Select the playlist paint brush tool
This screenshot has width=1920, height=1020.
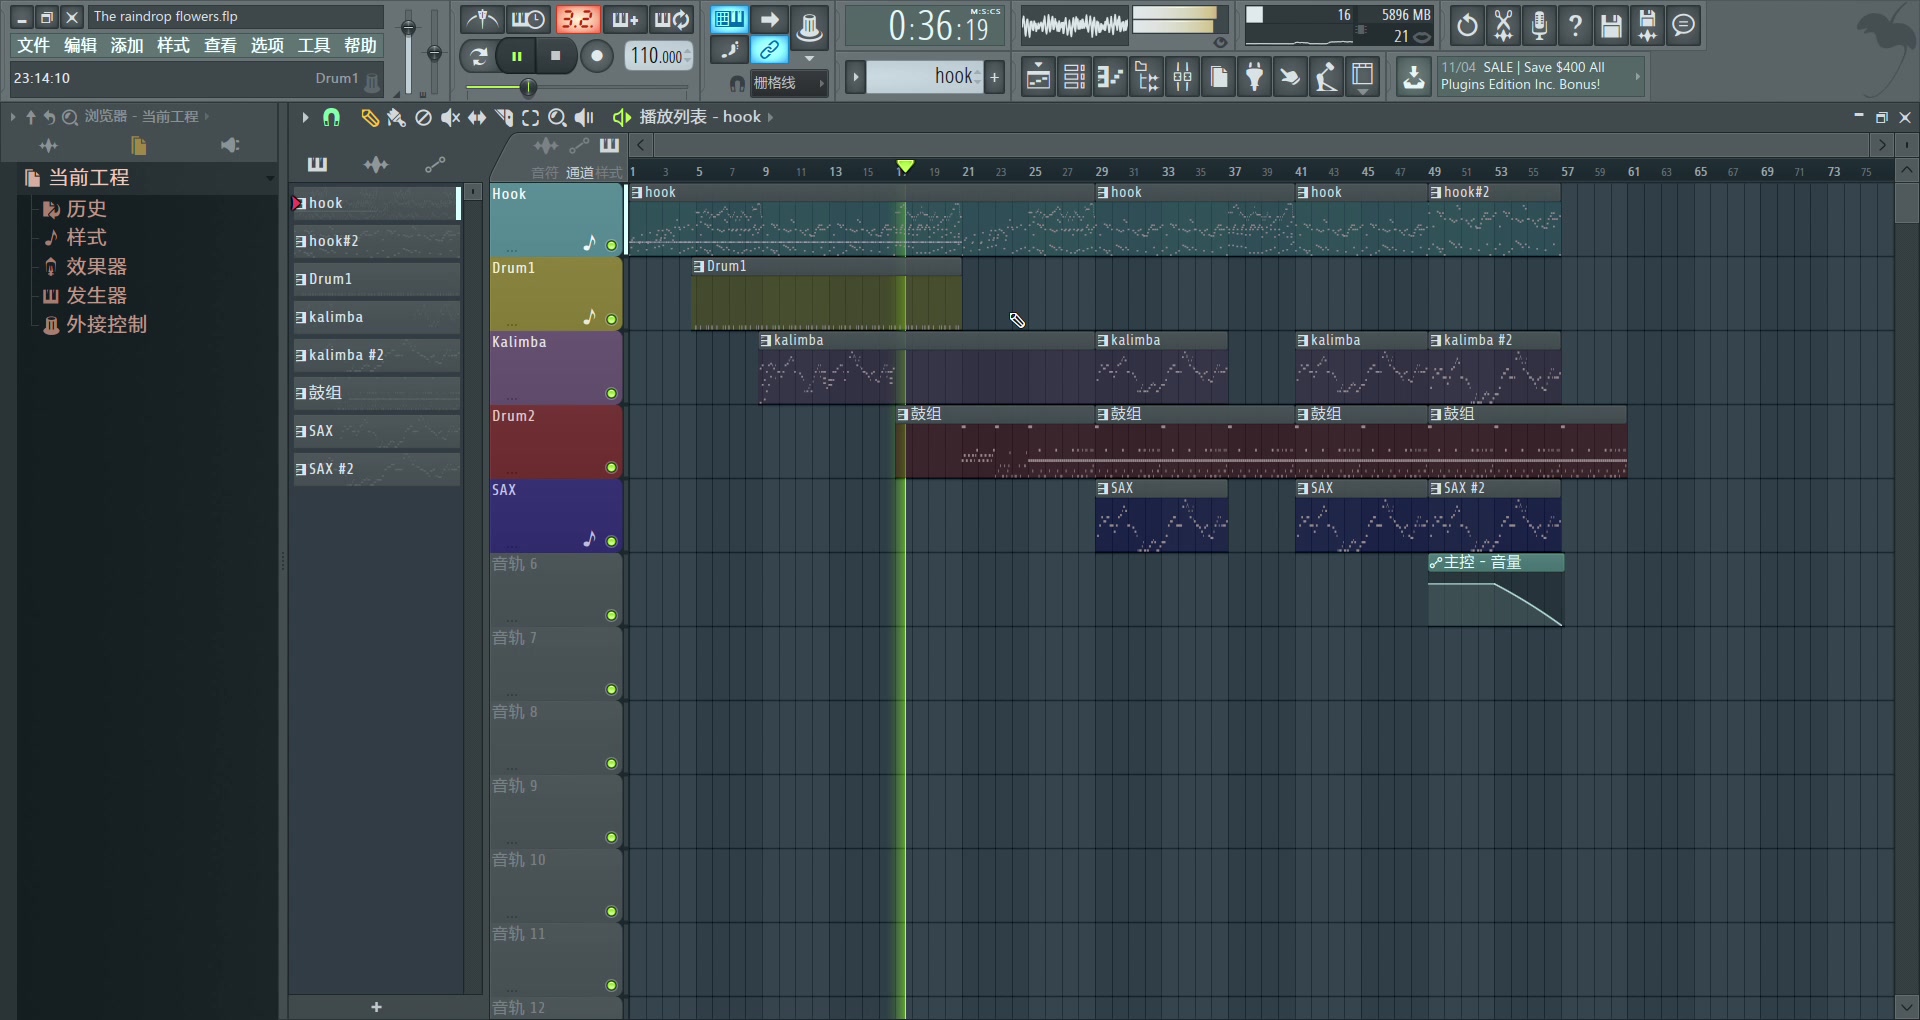(396, 118)
